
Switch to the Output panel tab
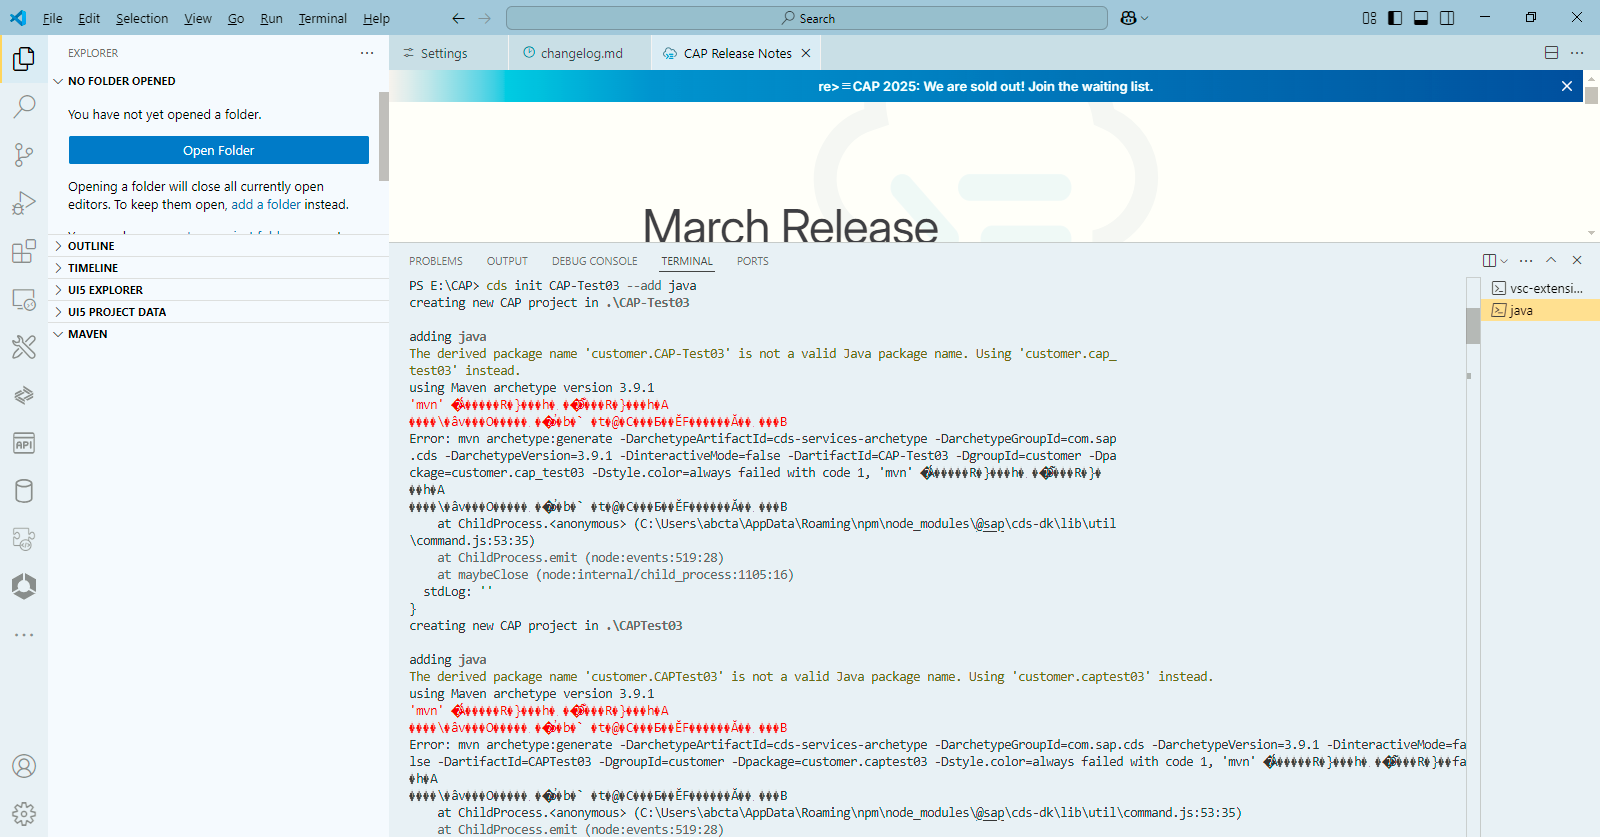pyautogui.click(x=507, y=261)
